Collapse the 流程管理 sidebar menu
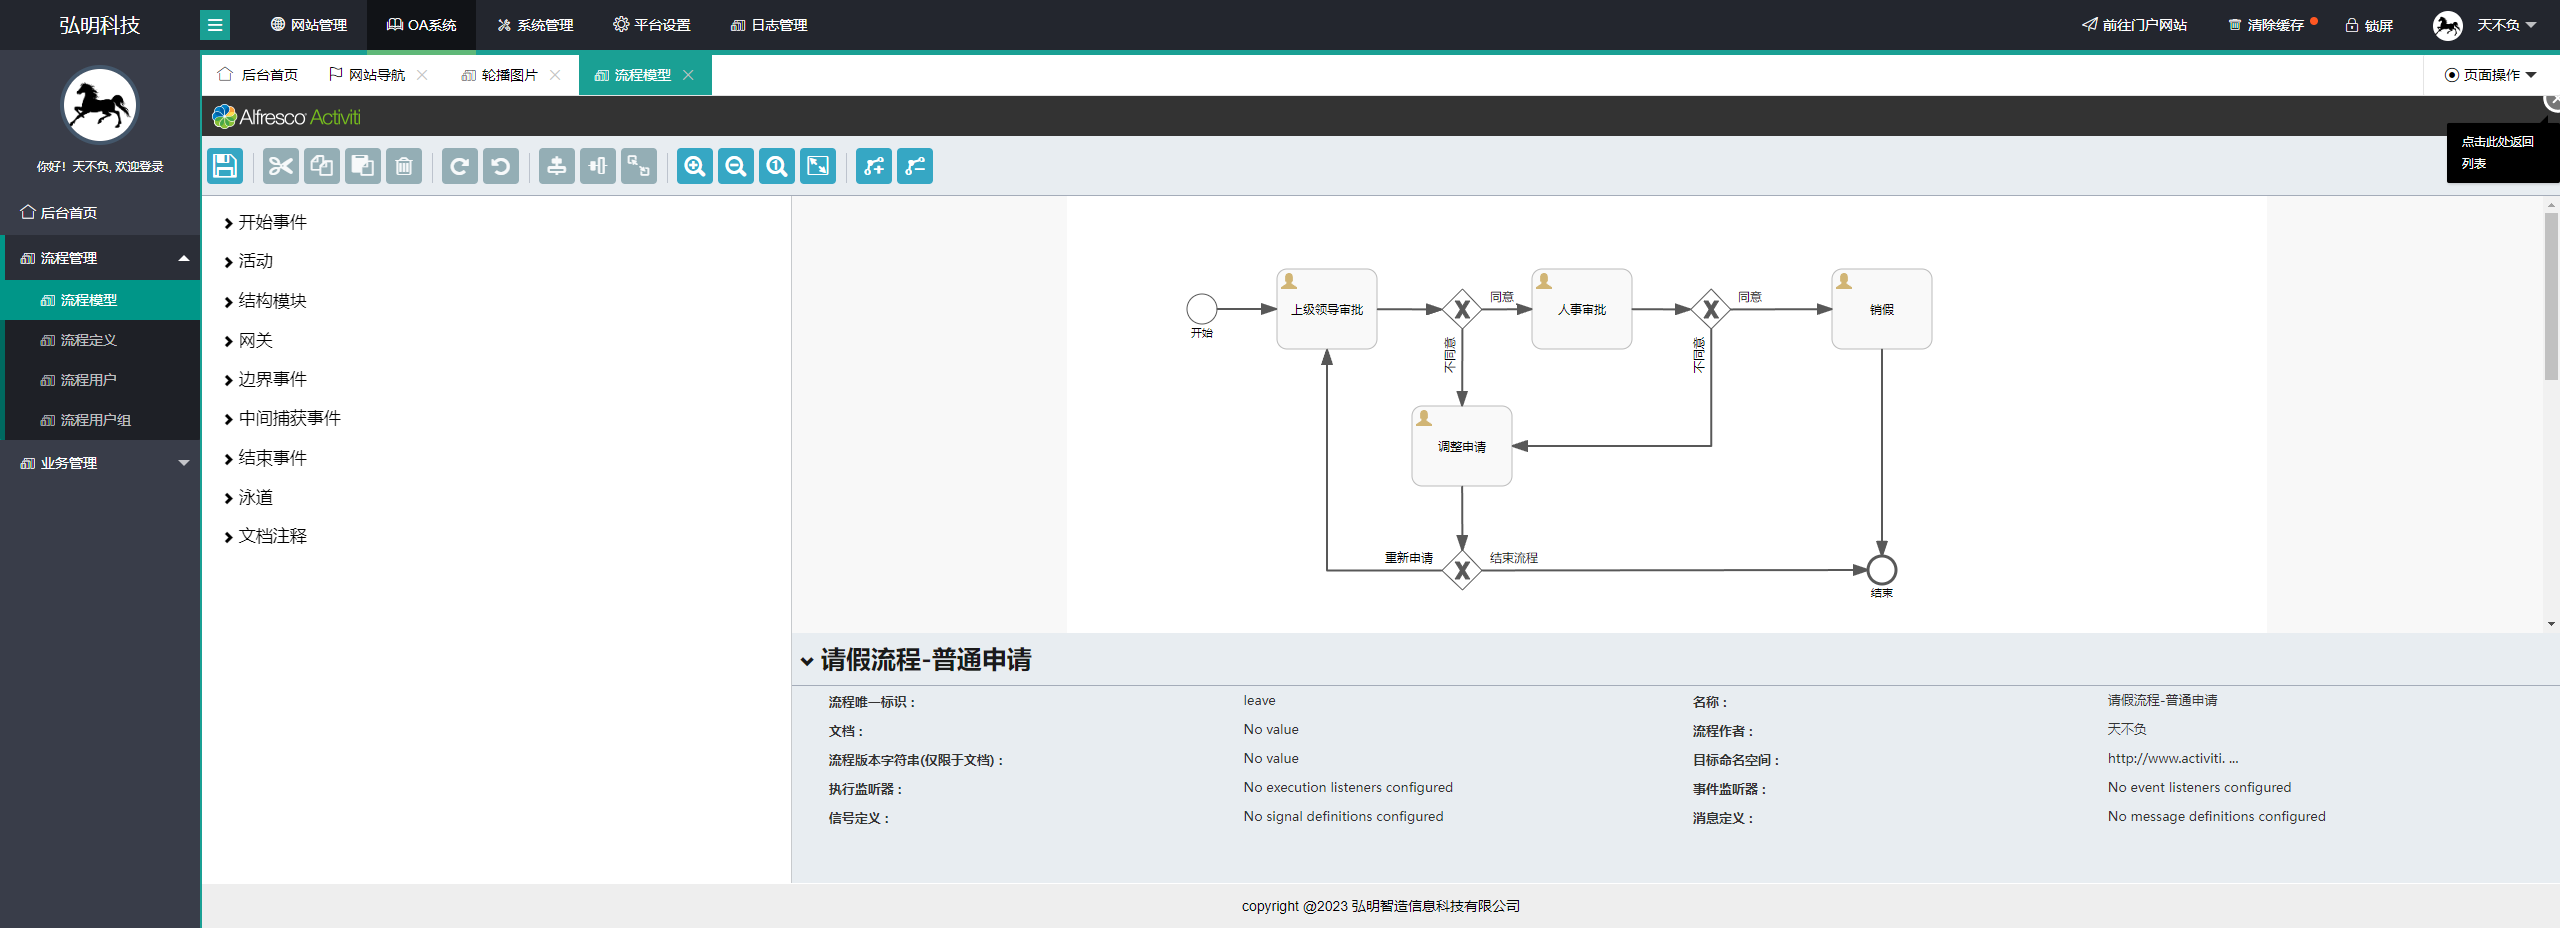 coord(100,258)
